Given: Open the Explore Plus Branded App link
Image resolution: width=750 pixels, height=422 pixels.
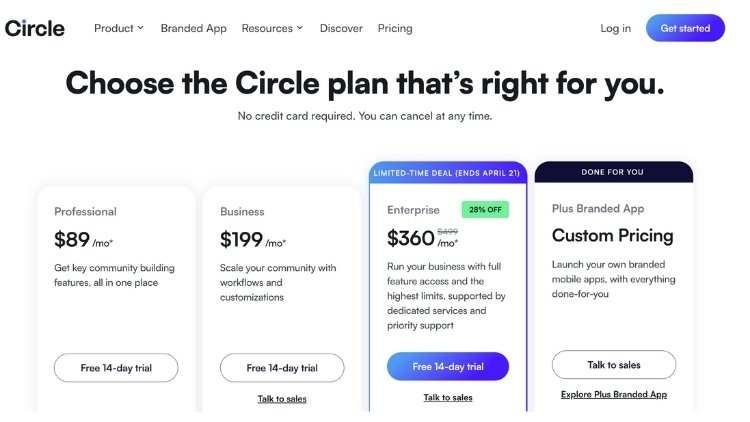Looking at the screenshot, I should pos(614,394).
